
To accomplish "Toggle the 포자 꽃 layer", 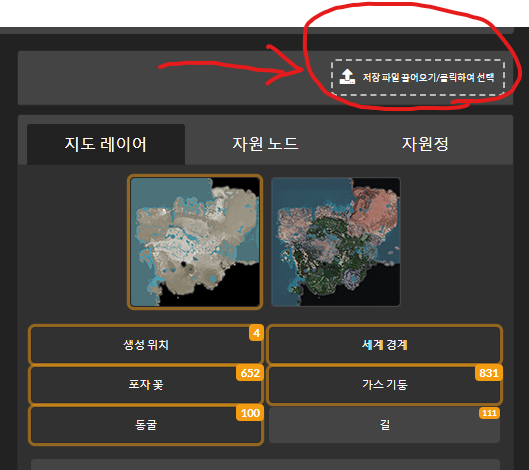I will pyautogui.click(x=146, y=385).
